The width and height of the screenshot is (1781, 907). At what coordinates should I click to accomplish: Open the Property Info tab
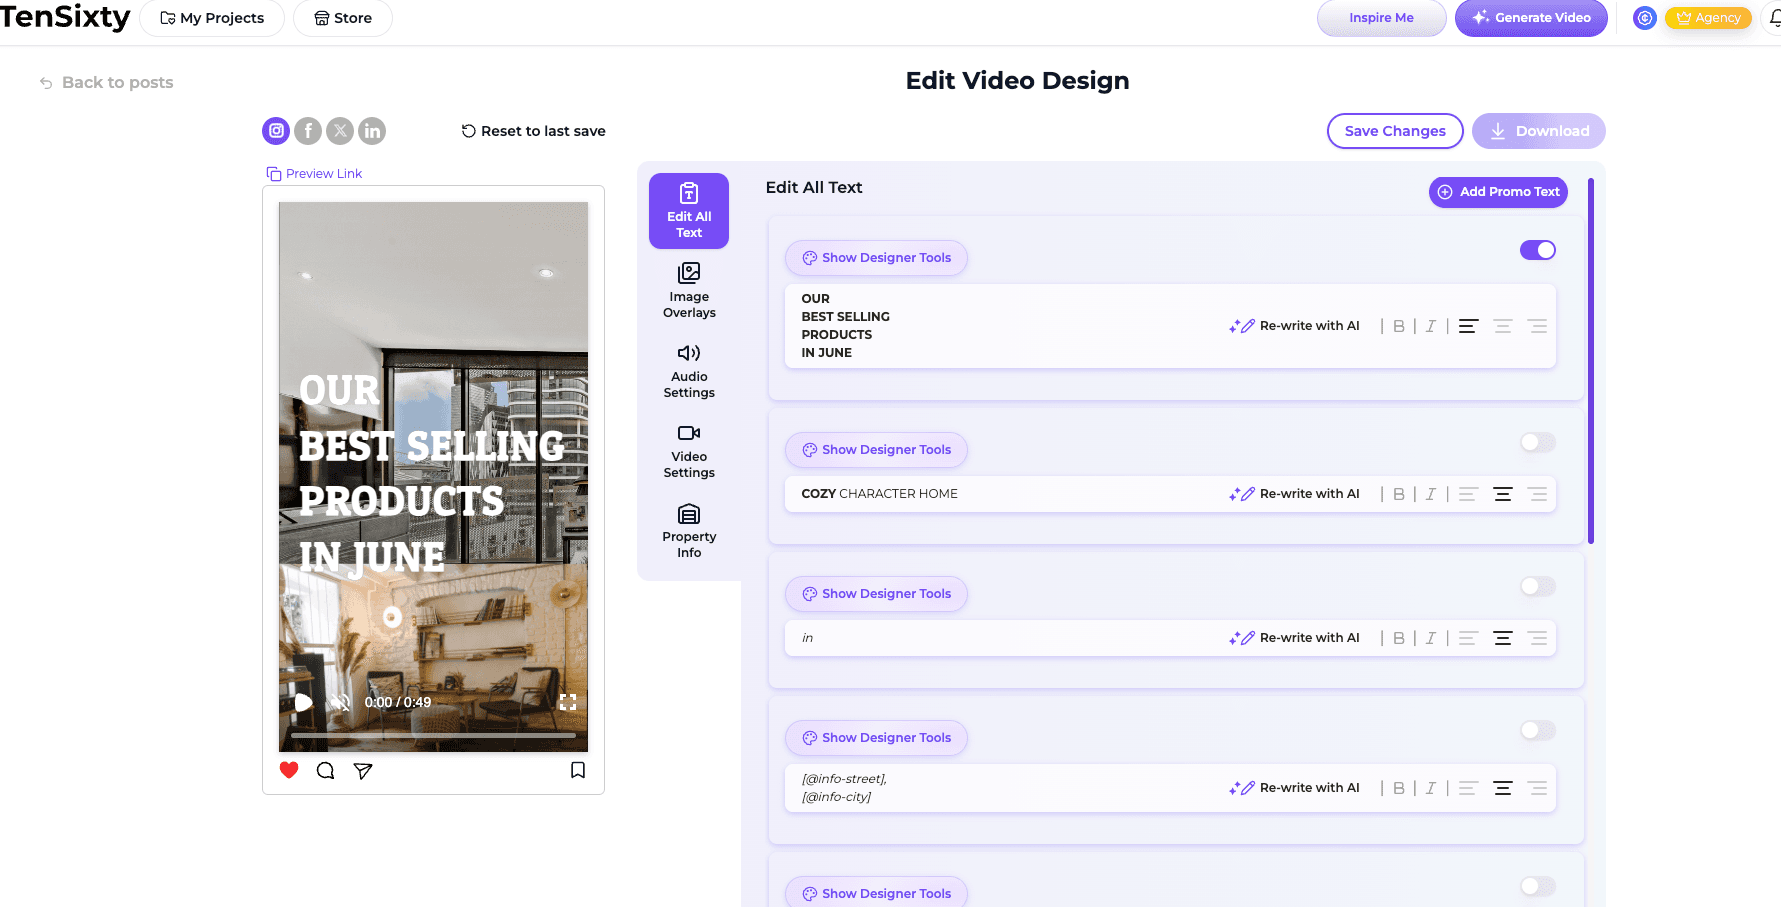(689, 531)
